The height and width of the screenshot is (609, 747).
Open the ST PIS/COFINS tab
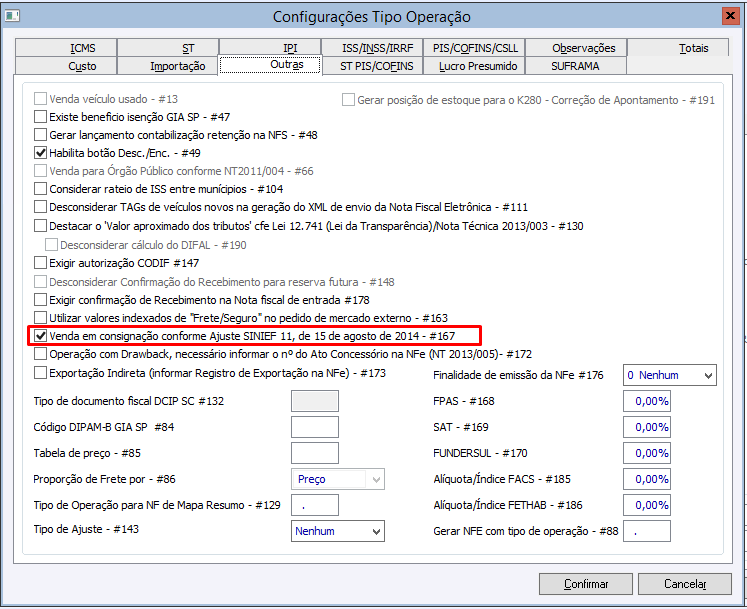point(372,66)
